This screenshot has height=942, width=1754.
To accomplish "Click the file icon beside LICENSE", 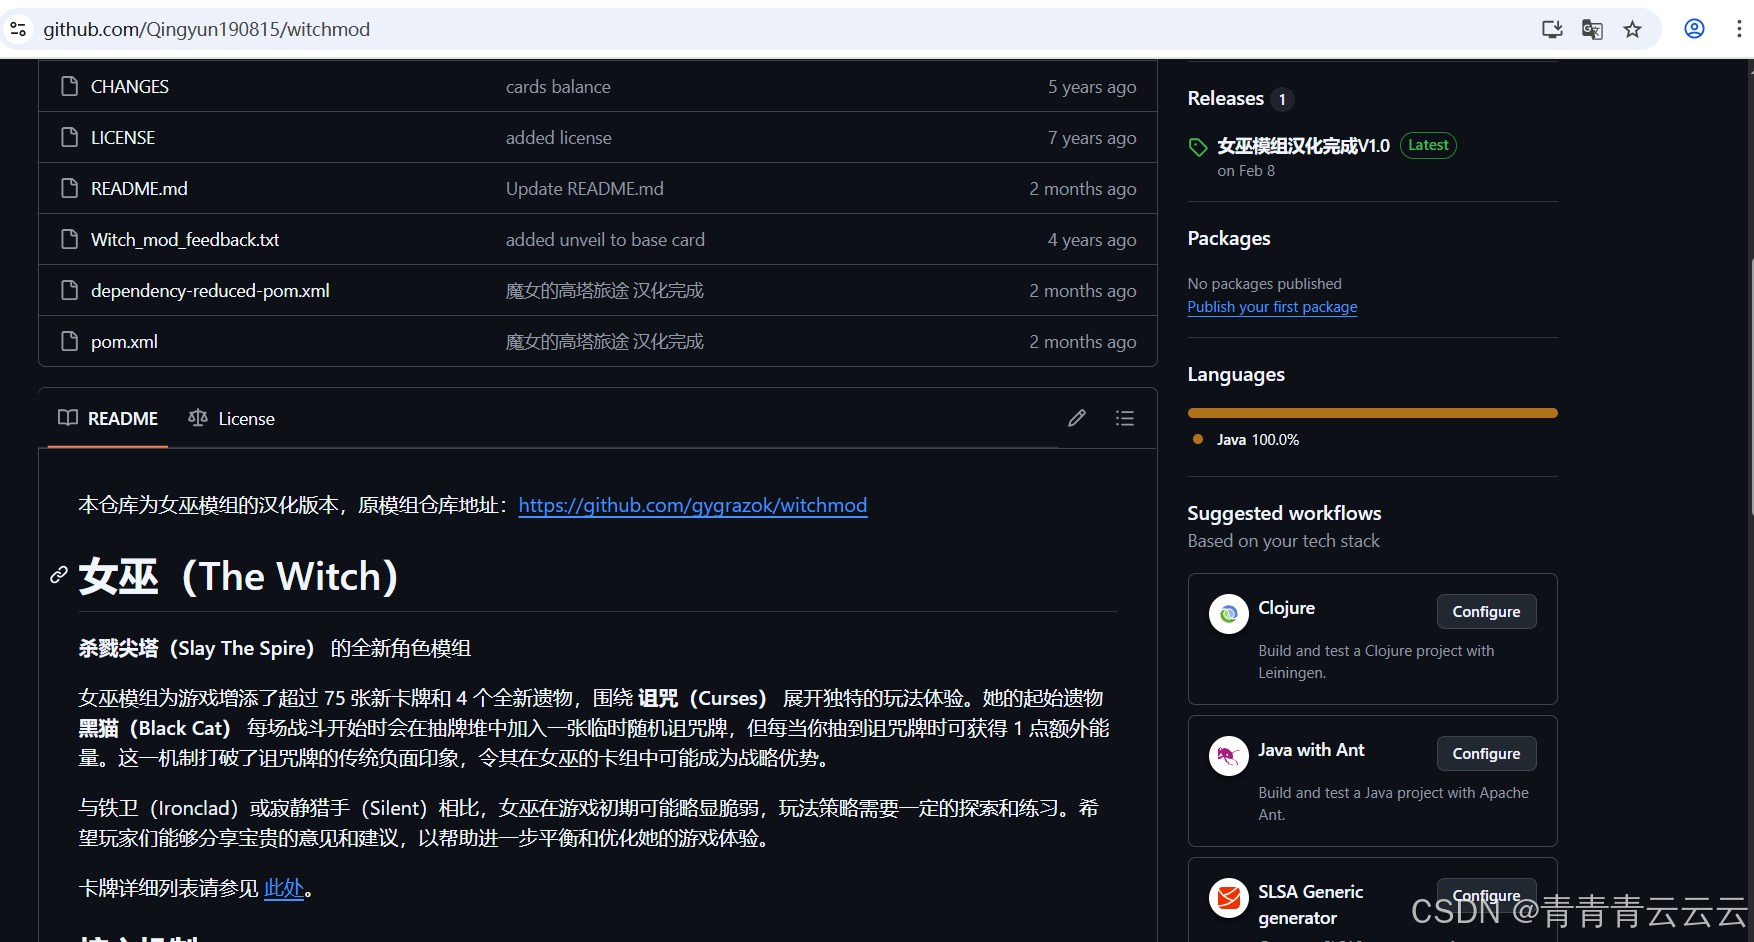I will tap(69, 137).
